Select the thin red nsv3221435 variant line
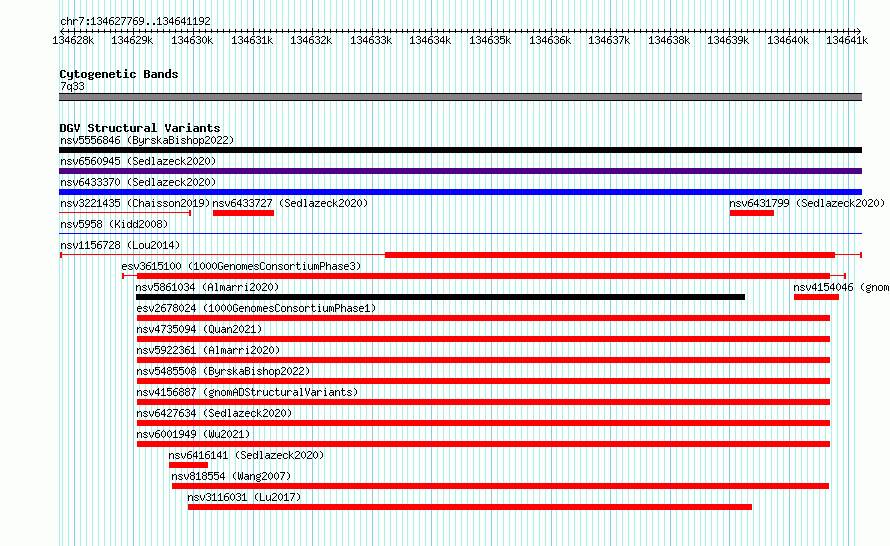 click(125, 213)
